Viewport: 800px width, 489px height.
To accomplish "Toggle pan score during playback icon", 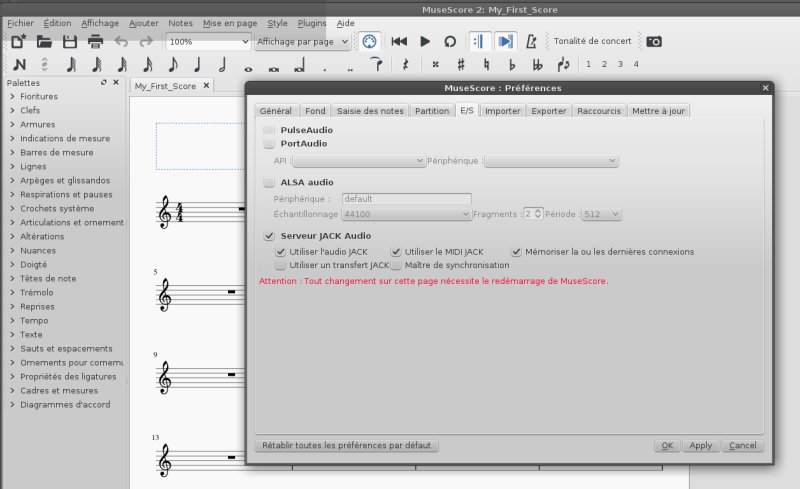I will point(505,41).
